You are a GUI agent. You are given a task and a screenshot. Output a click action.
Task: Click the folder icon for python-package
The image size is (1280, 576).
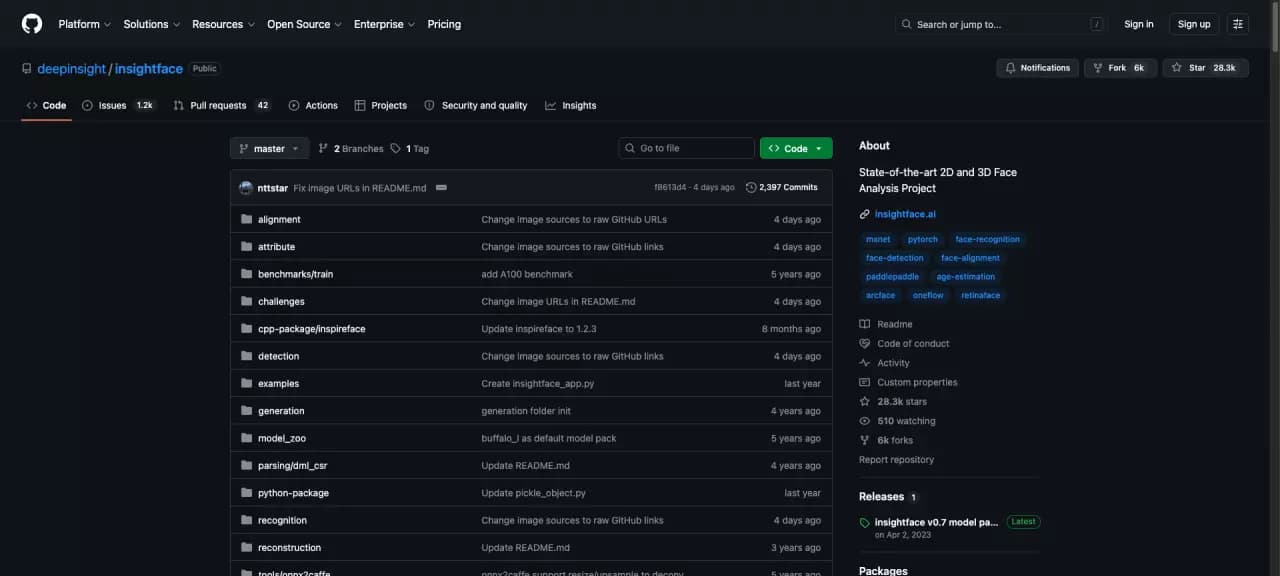click(x=246, y=493)
